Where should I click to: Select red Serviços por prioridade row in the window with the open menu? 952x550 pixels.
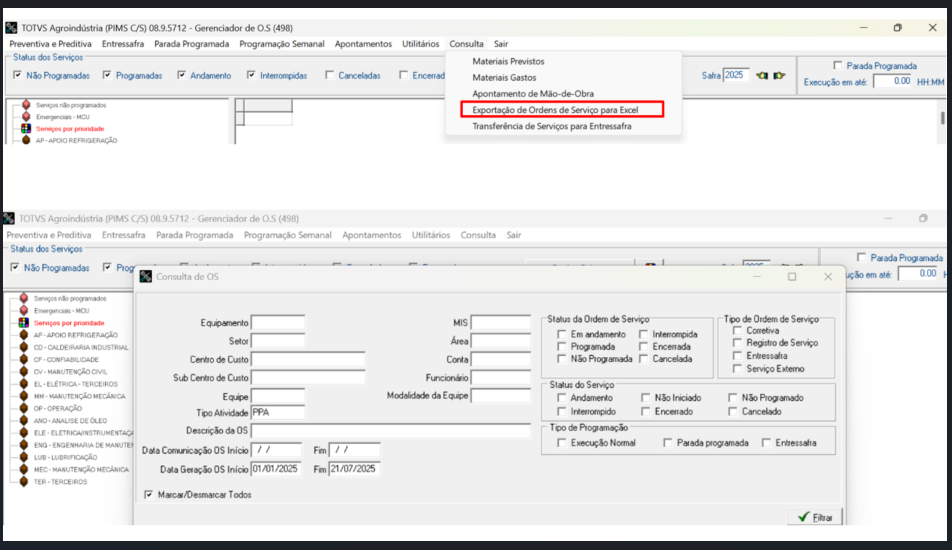(x=70, y=129)
